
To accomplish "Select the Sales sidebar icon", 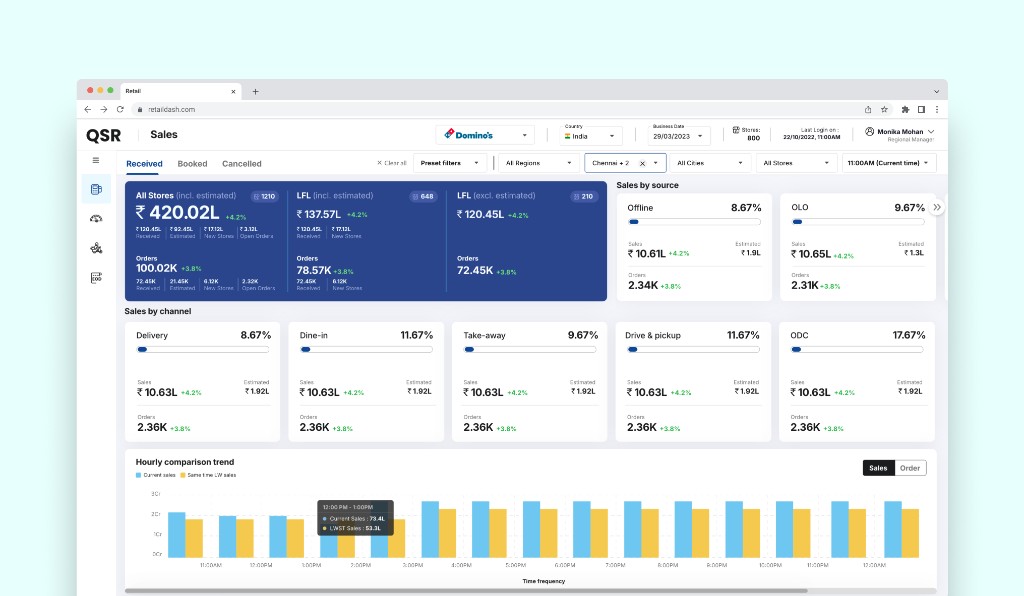I will (x=96, y=190).
